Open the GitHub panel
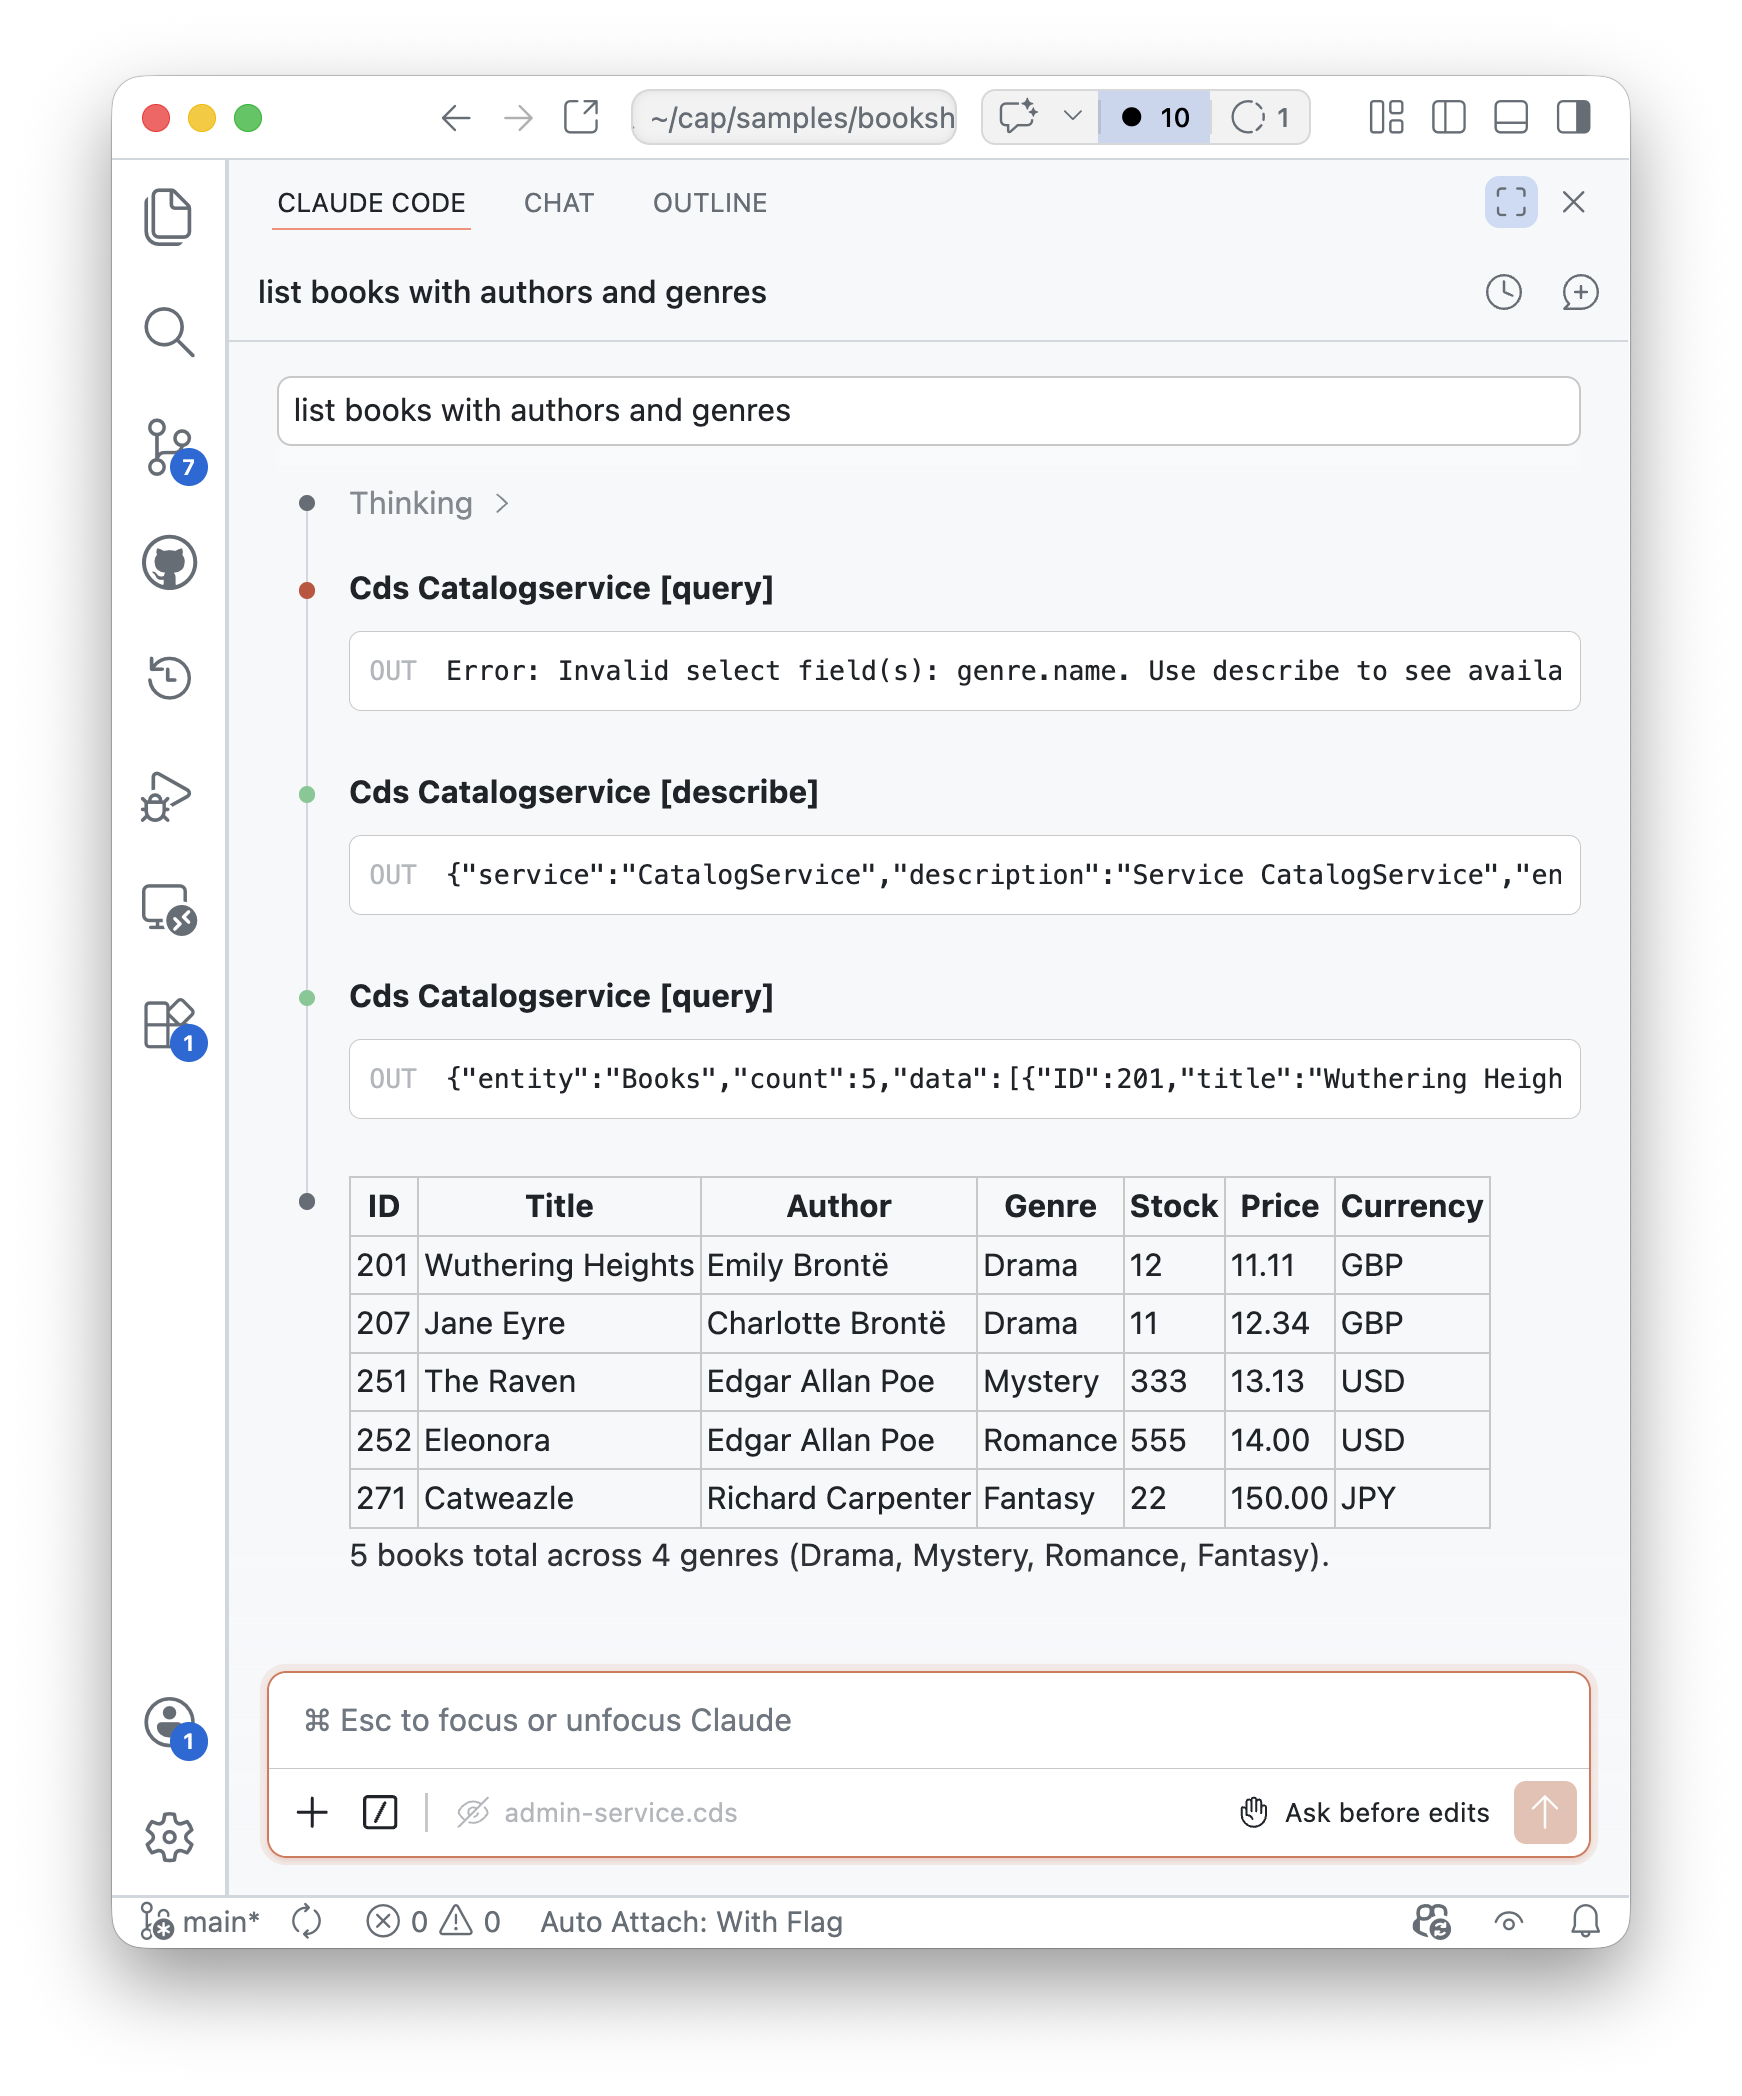1742x2096 pixels. pos(169,562)
